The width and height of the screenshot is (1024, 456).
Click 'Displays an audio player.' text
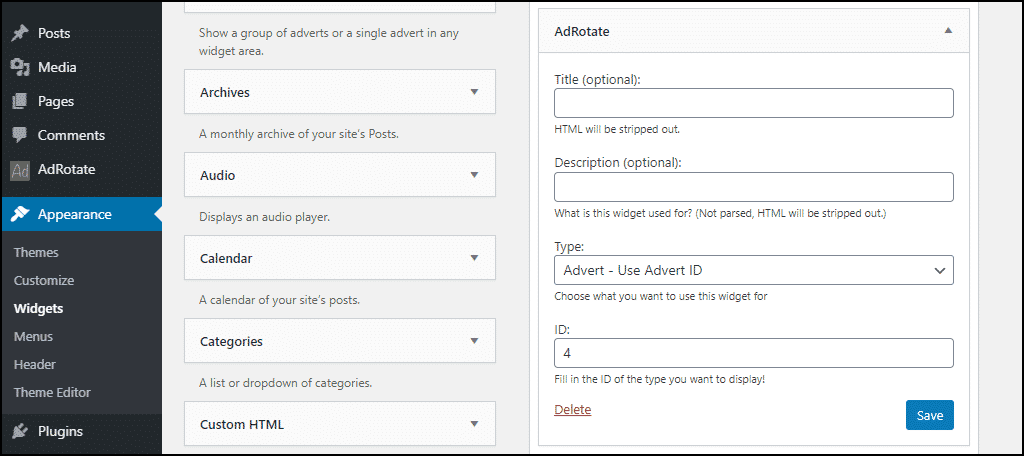264,218
